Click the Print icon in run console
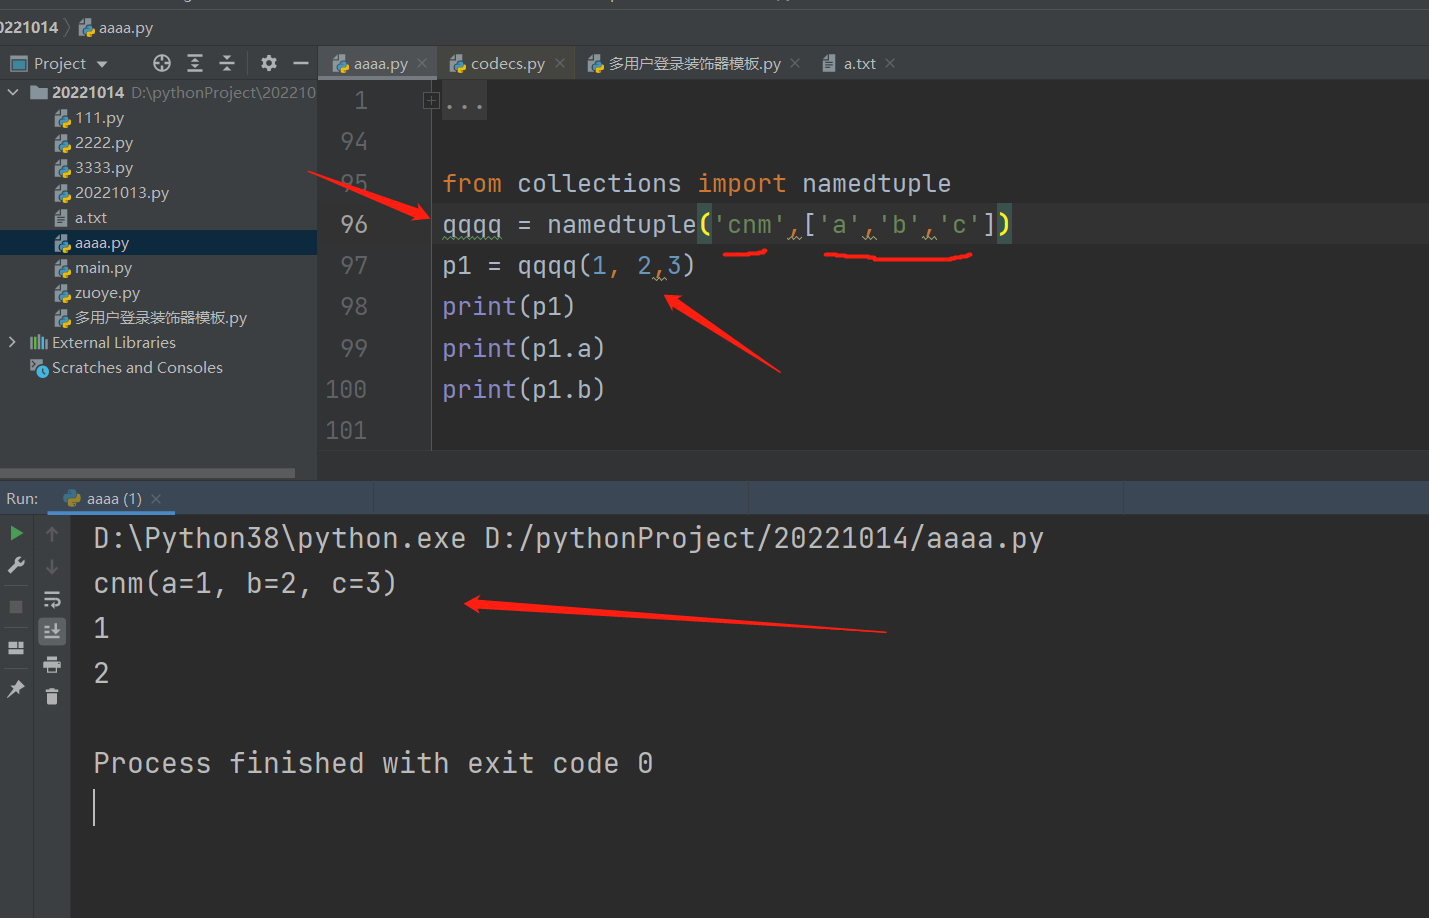The height and width of the screenshot is (918, 1429). 52,664
